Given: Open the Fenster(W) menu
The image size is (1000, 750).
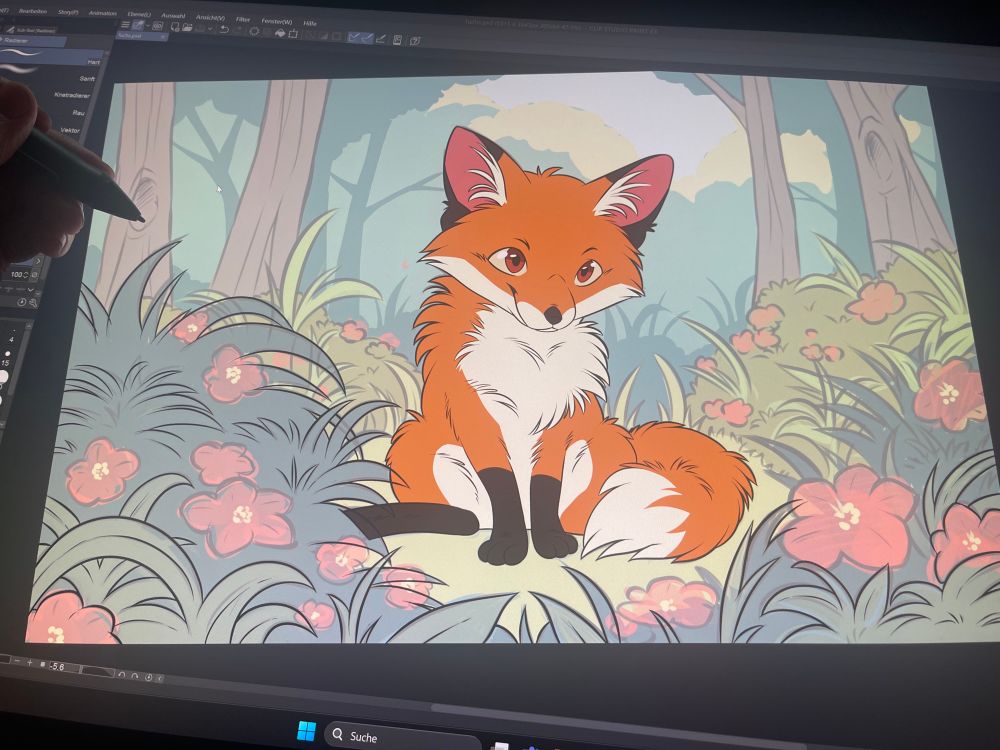Looking at the screenshot, I should click(277, 22).
